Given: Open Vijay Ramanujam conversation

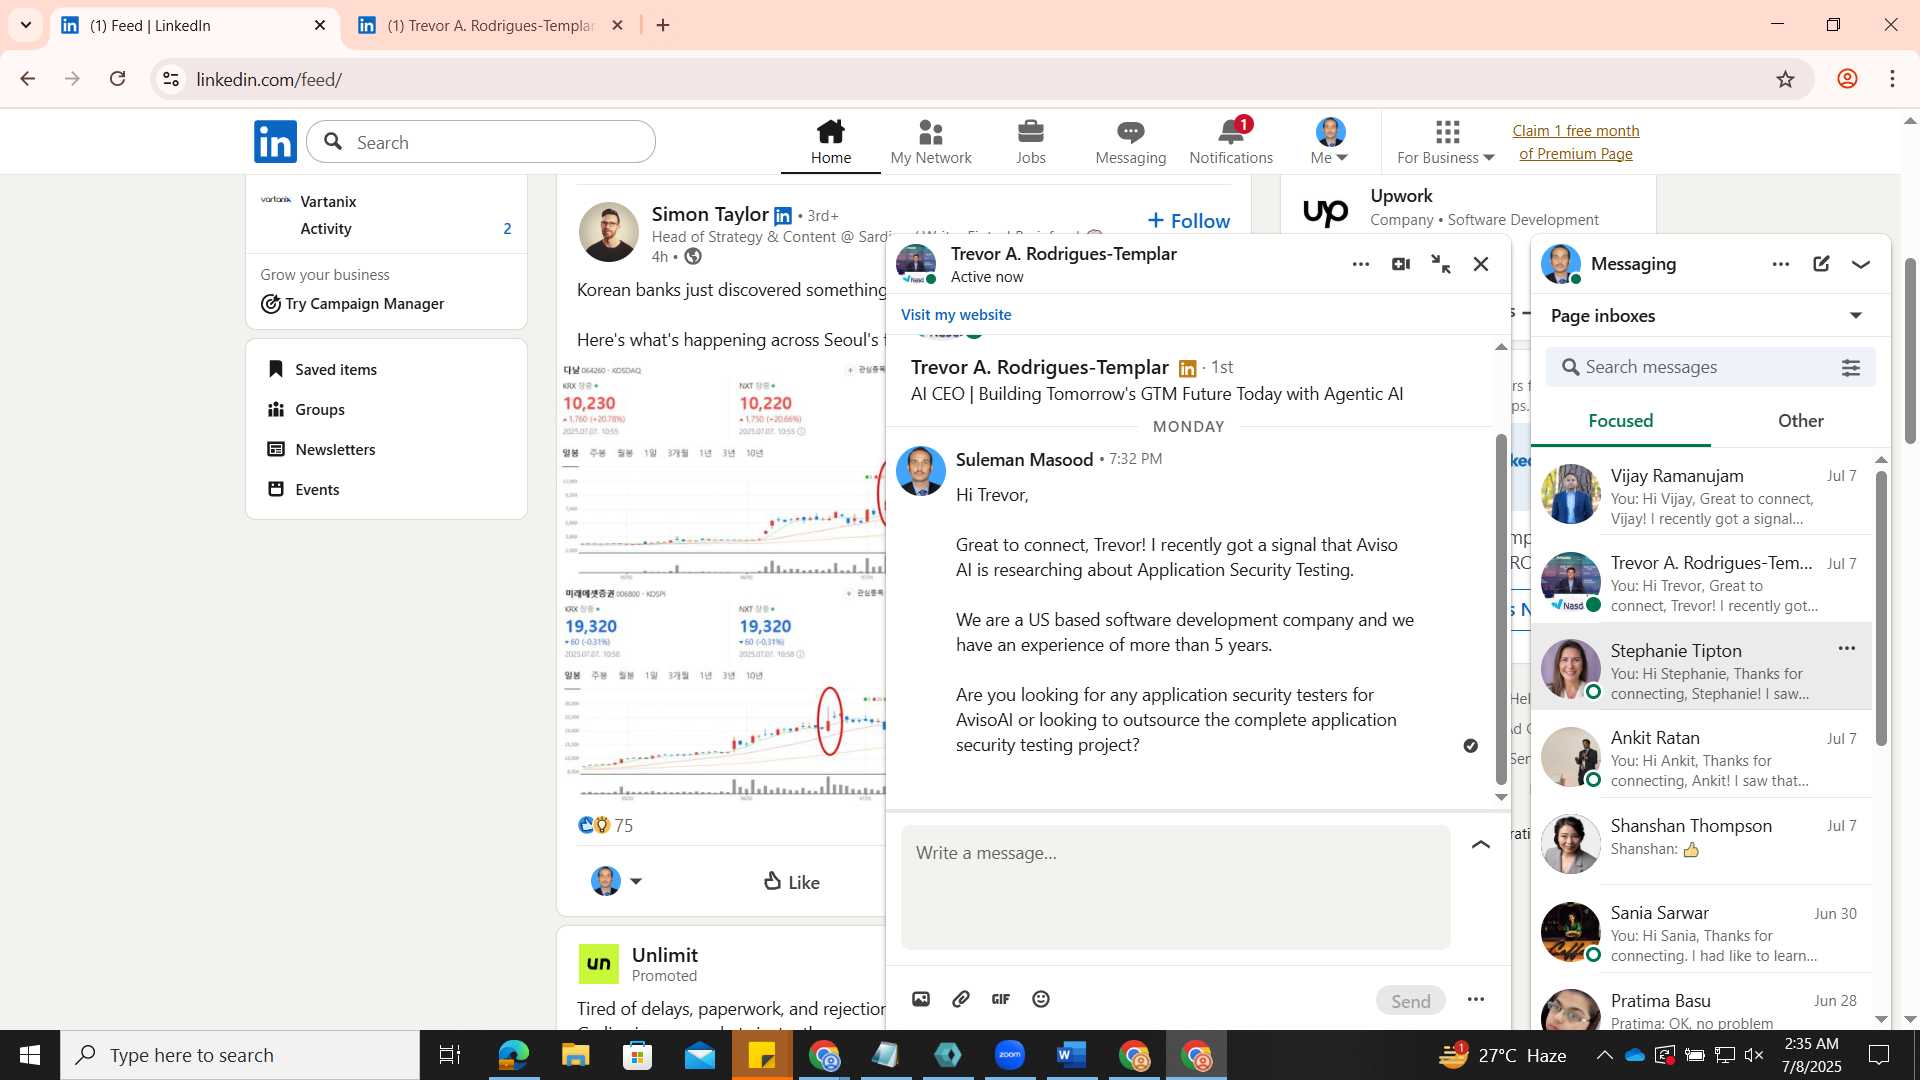Looking at the screenshot, I should (1702, 496).
